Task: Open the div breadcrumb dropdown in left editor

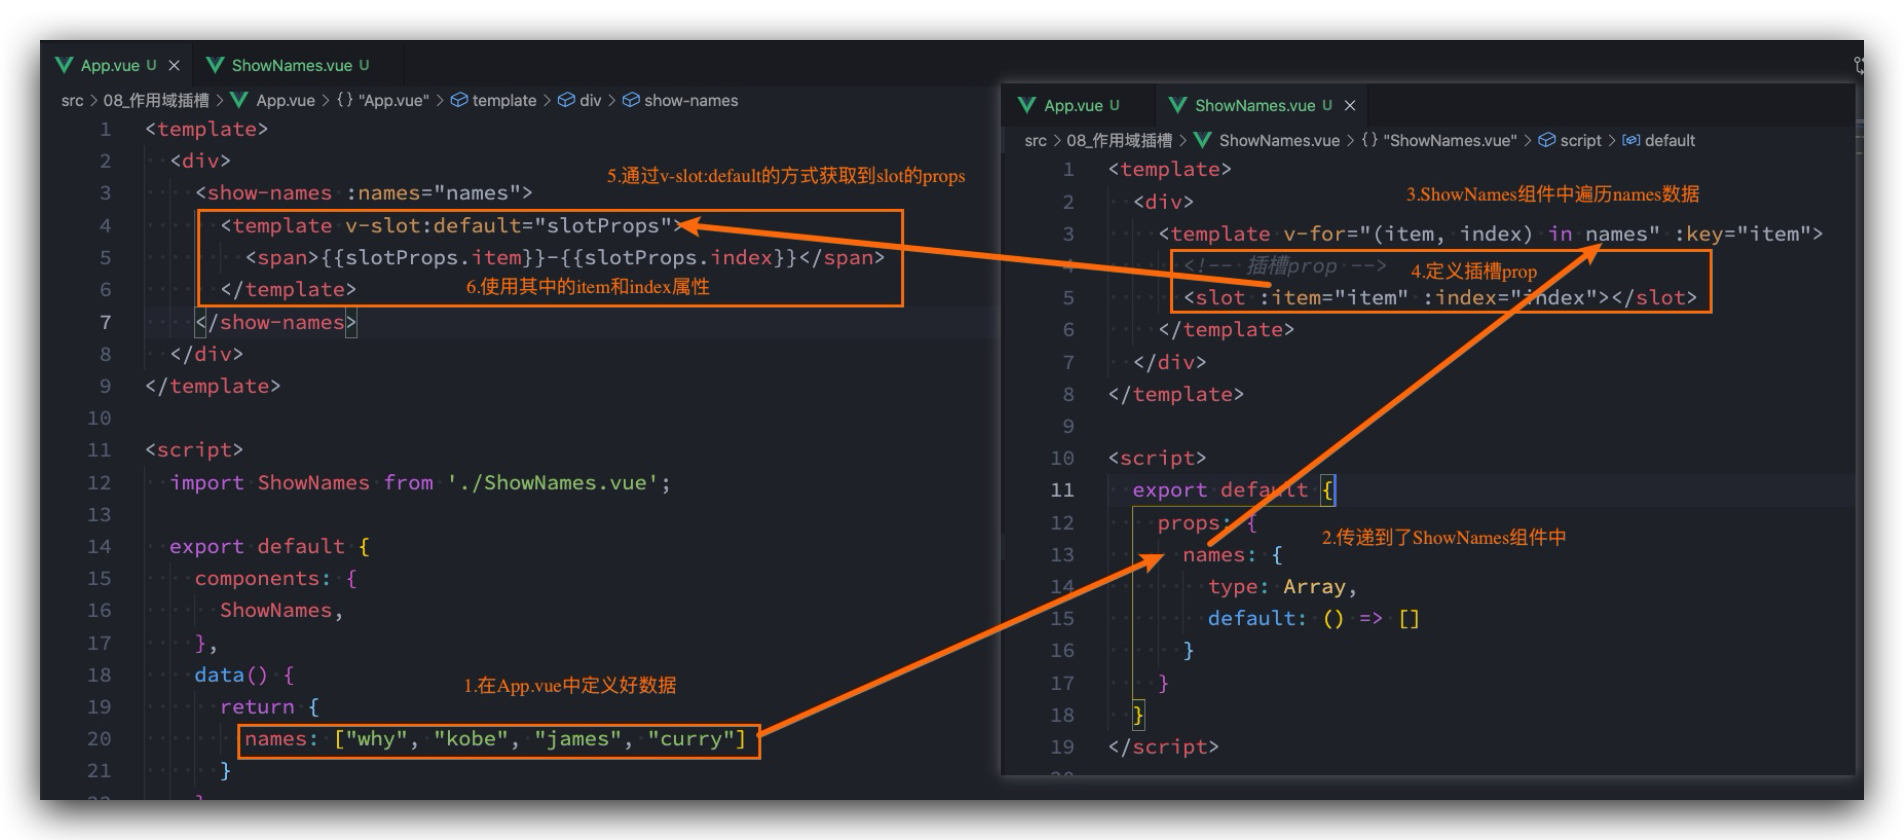Action: click(x=590, y=100)
